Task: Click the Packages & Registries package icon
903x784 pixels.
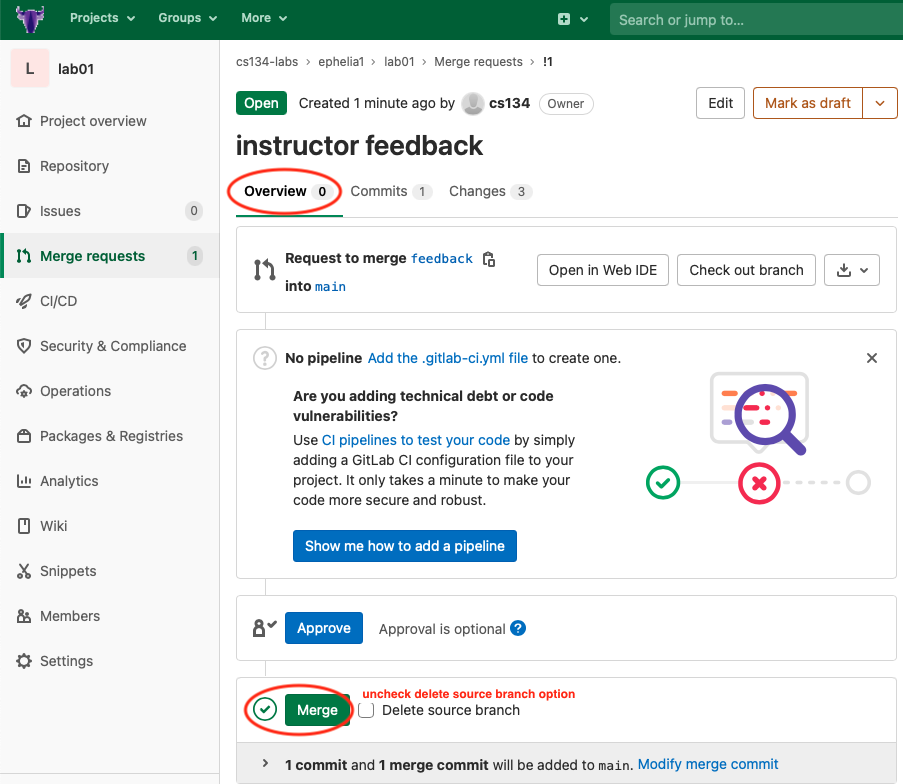Action: pyautogui.click(x=24, y=436)
